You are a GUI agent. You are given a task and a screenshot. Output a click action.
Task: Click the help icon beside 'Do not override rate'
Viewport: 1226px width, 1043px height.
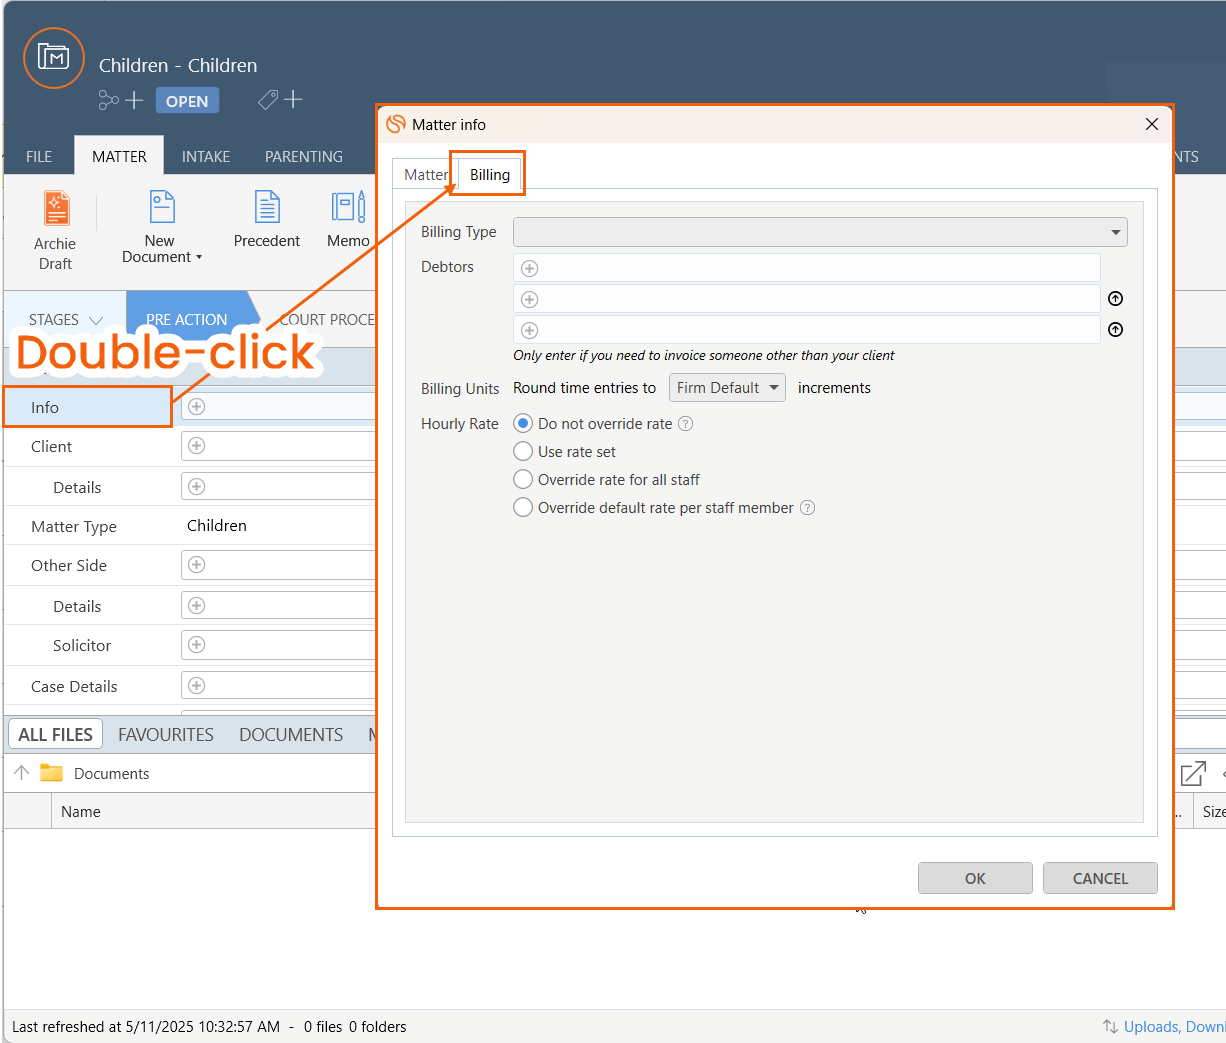pos(685,424)
